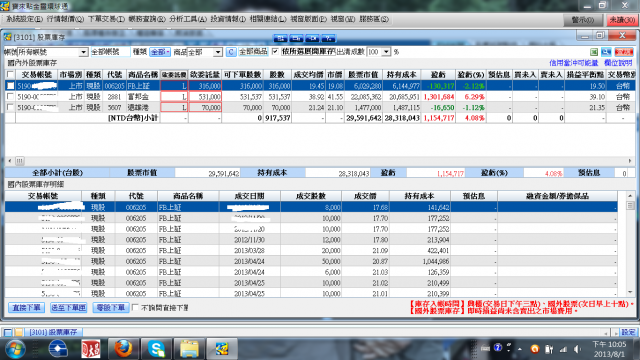Click the orange circular tray icon
The height and width of the screenshot is (360, 640).
(534, 349)
